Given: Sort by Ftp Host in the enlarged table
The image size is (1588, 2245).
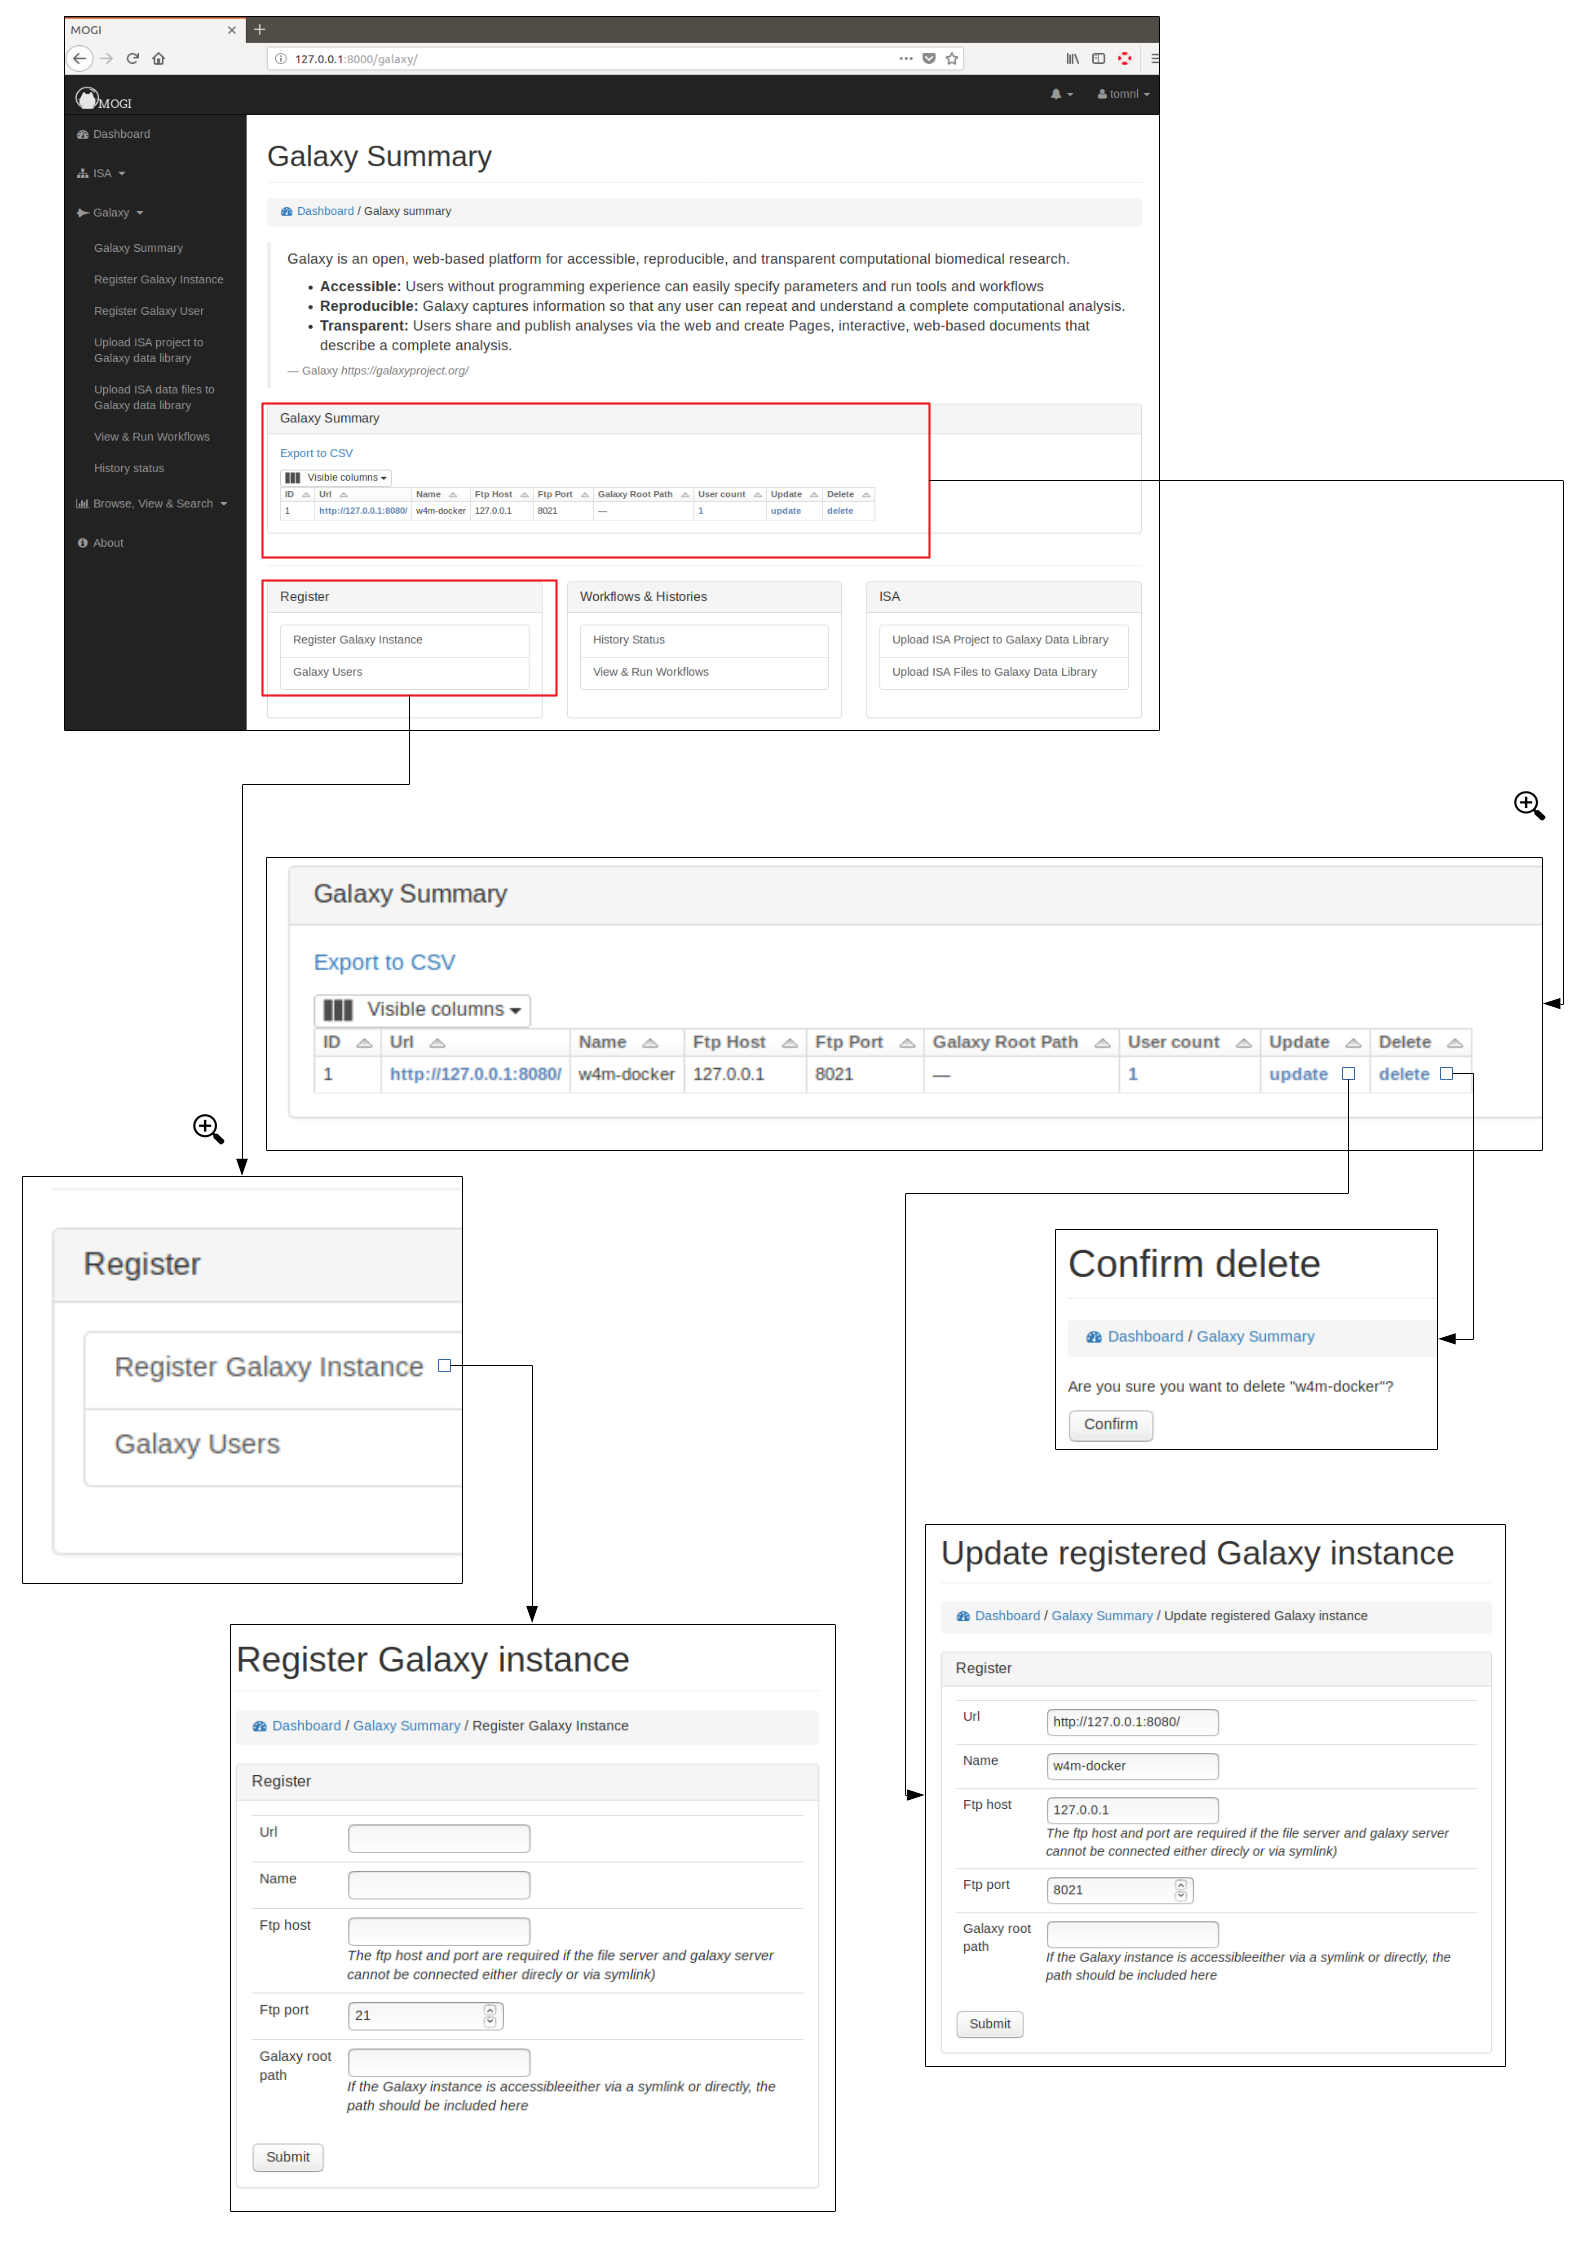Looking at the screenshot, I should point(745,1042).
